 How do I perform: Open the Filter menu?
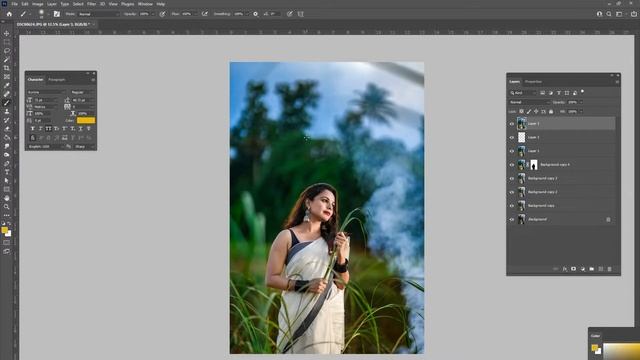pos(91,4)
